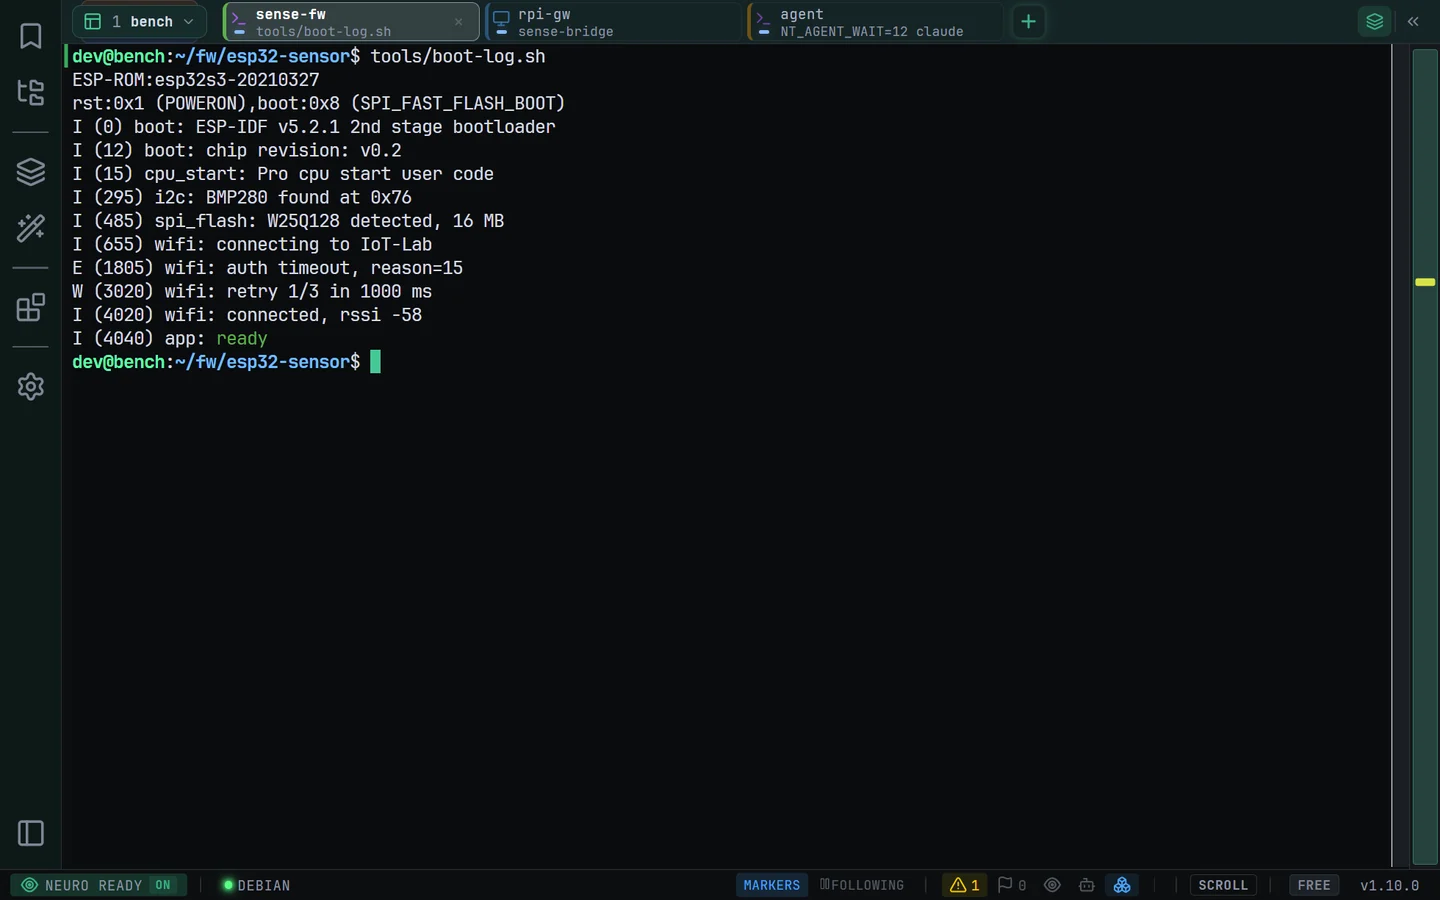Click the bench workspace layout icon
The height and width of the screenshot is (900, 1440).
point(93,21)
